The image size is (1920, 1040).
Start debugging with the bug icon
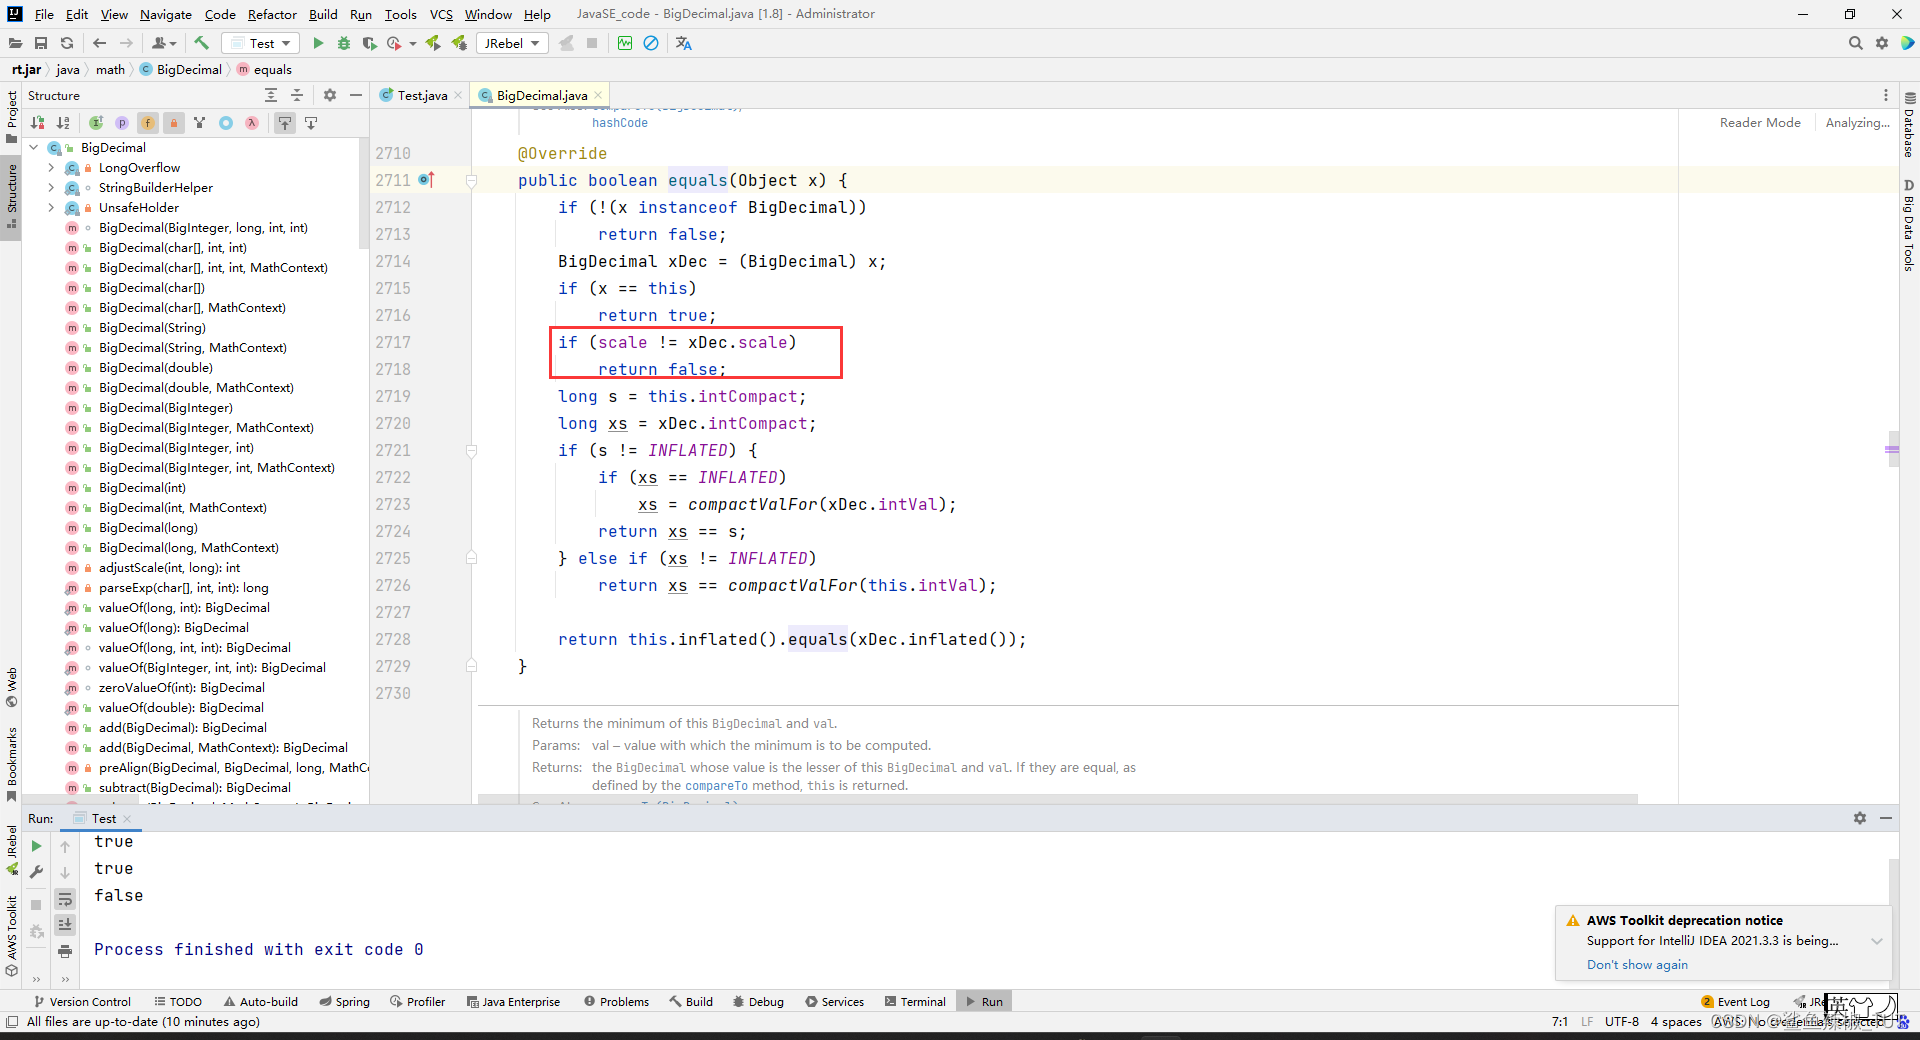[344, 43]
